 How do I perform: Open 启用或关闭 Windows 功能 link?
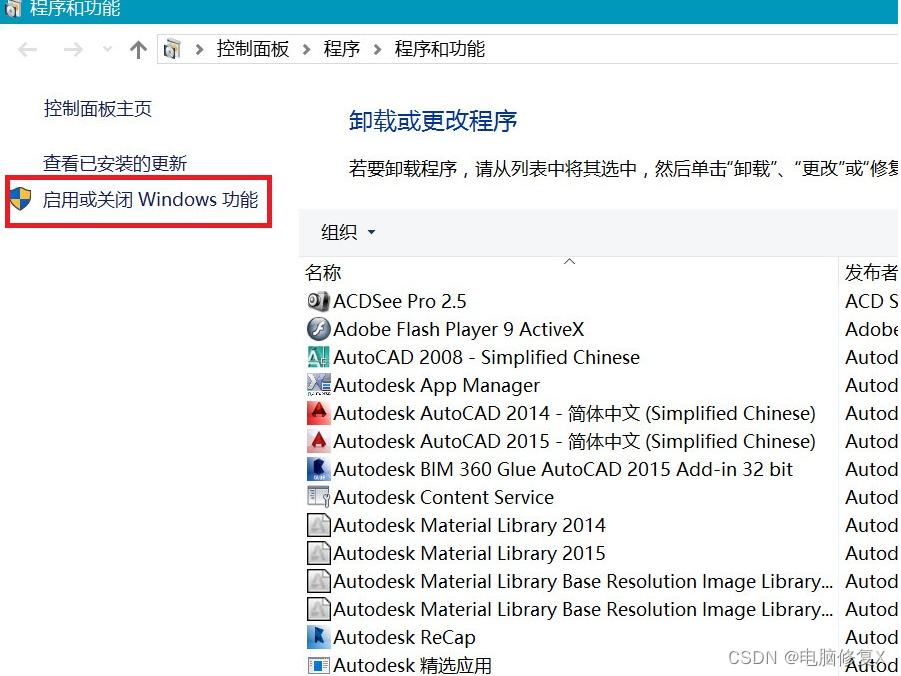click(x=151, y=199)
